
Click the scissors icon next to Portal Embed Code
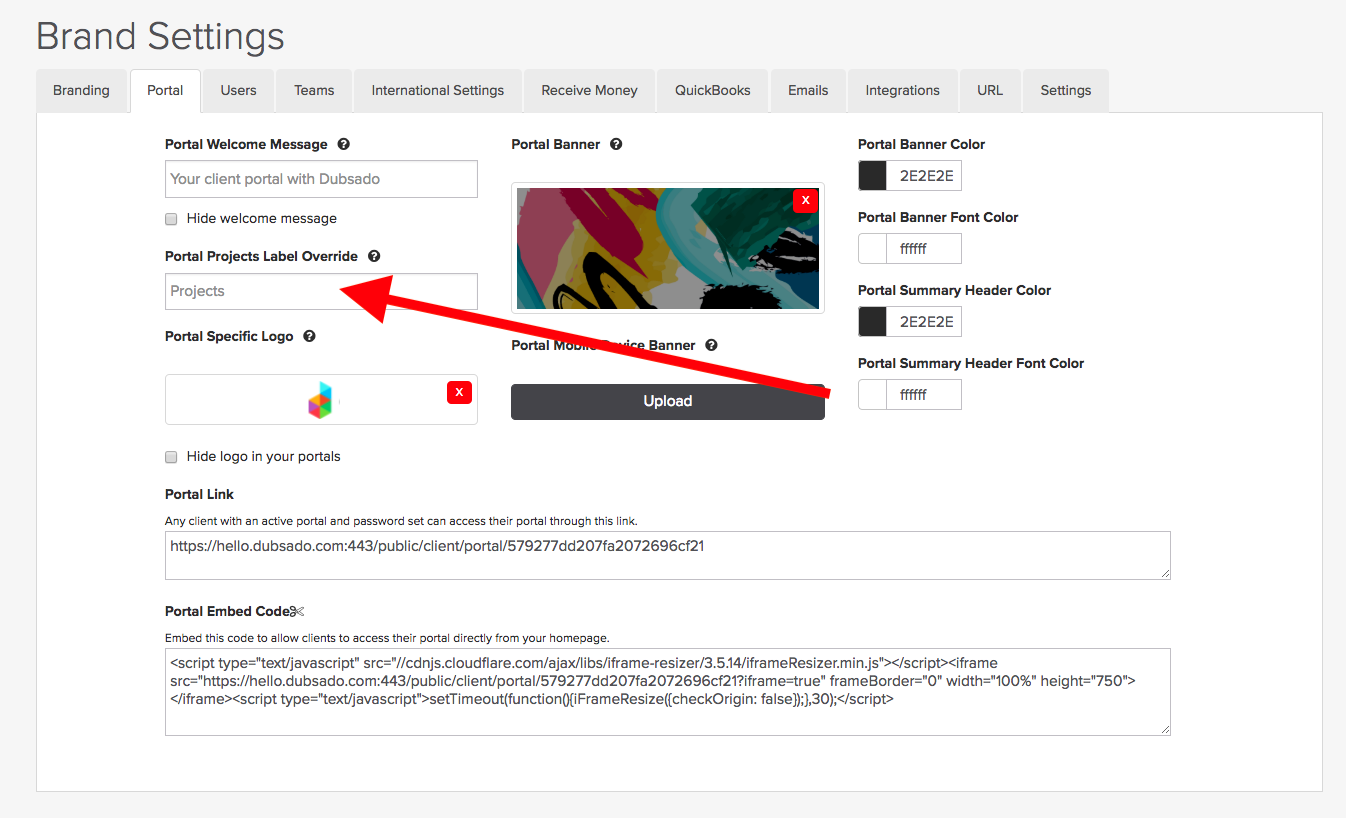(296, 611)
